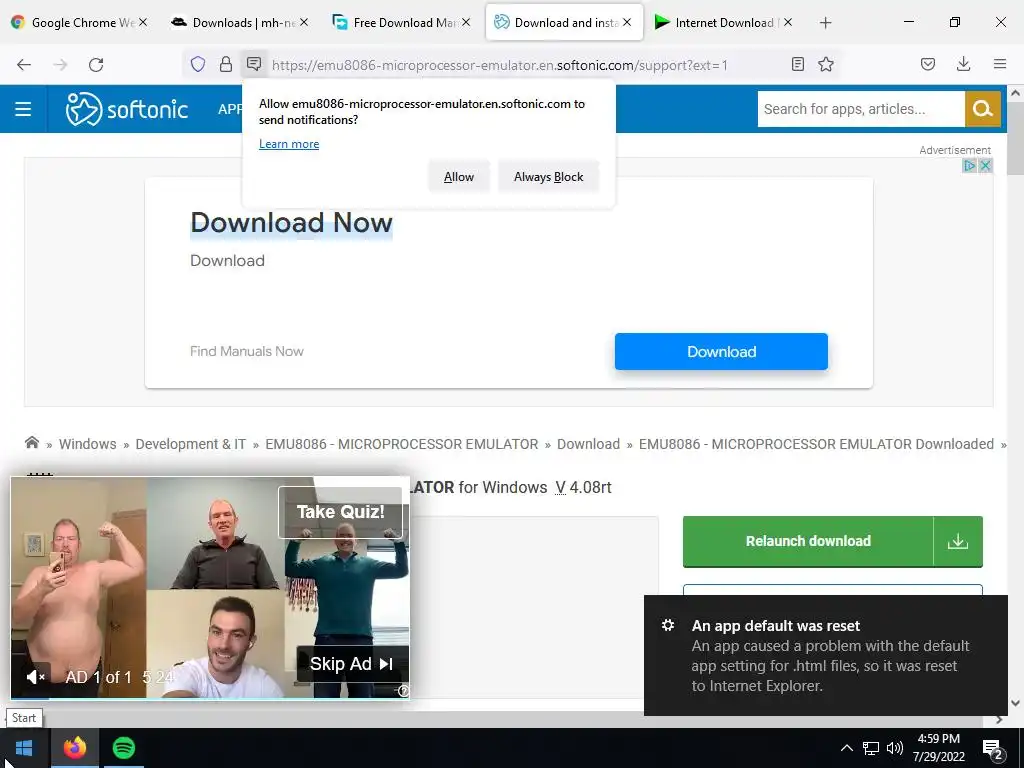Bookmark this page with the star icon
The width and height of the screenshot is (1024, 768).
(826, 64)
